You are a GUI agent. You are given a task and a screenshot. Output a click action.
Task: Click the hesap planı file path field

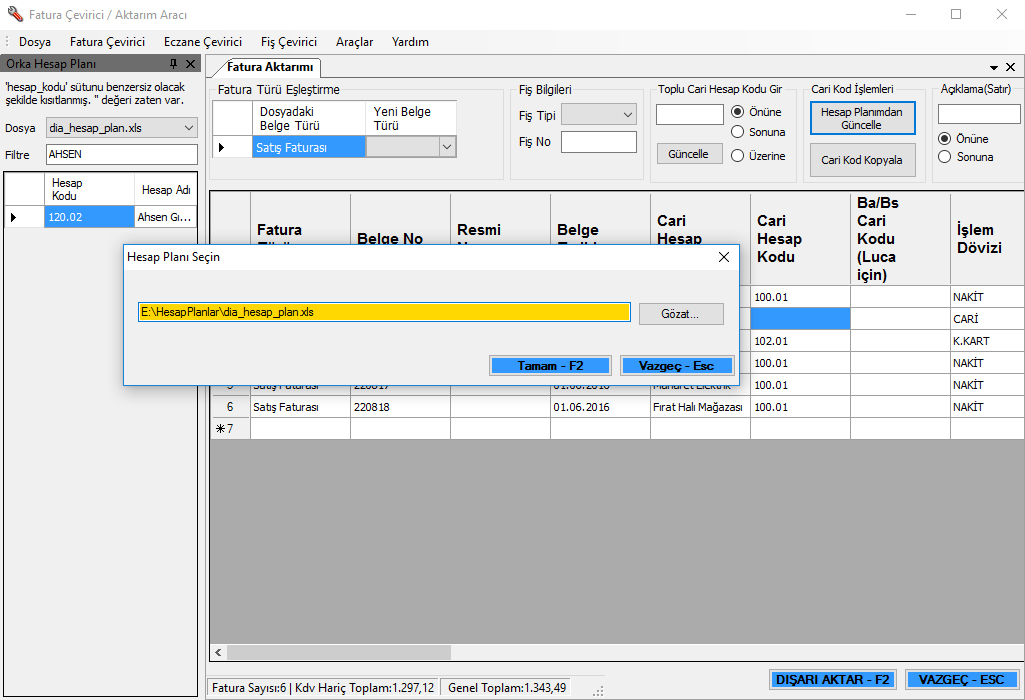[x=384, y=312]
